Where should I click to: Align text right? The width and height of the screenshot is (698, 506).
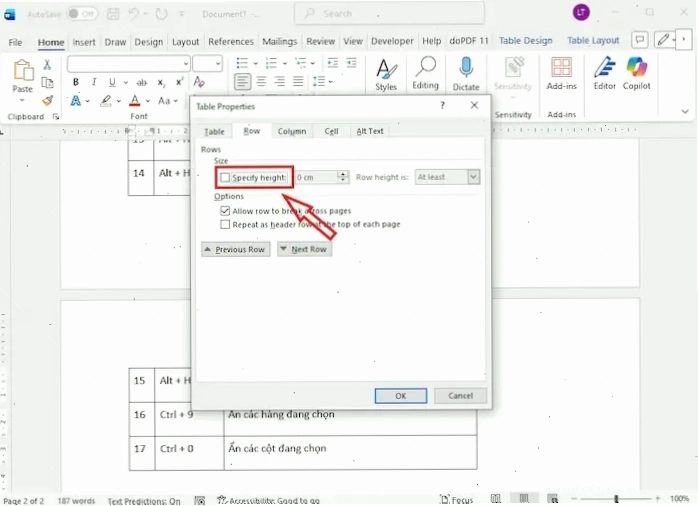pos(280,81)
